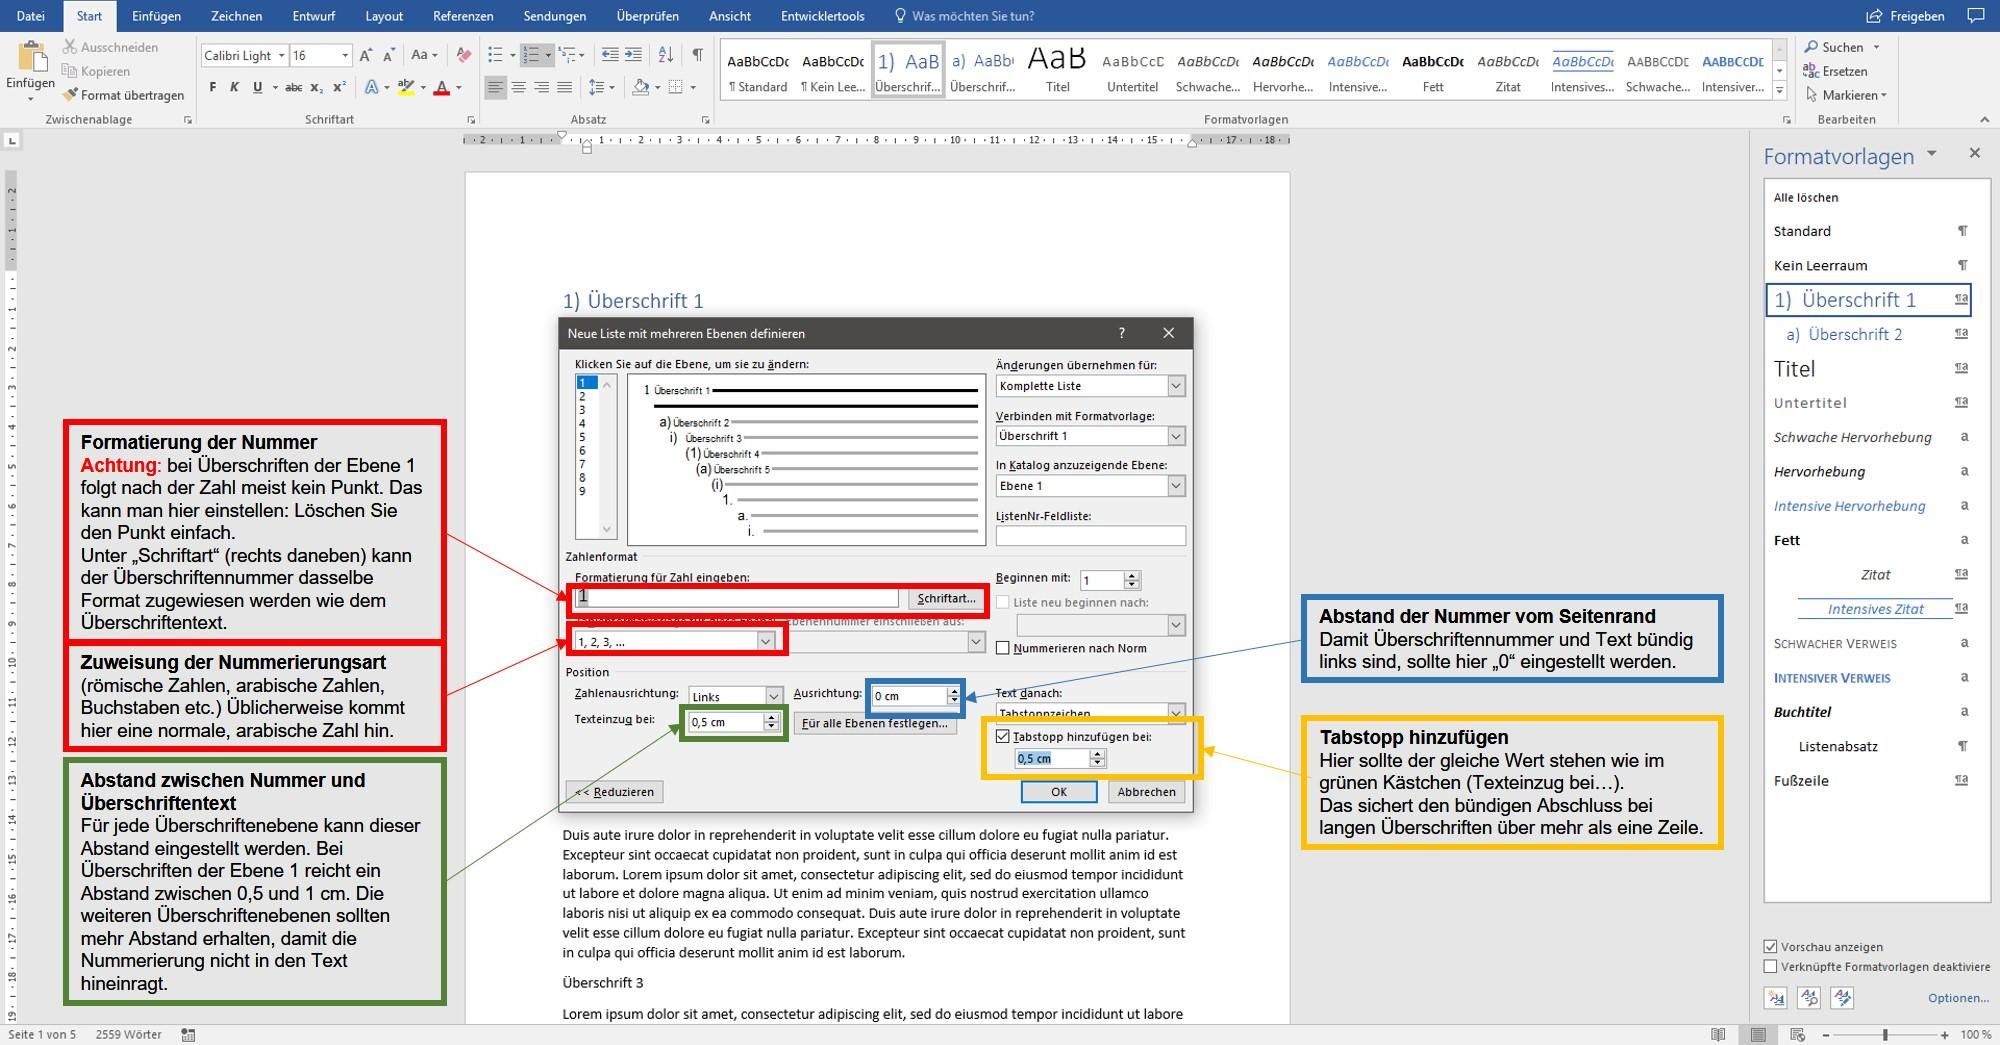Click the read mode icon in the status bar
This screenshot has height=1045, width=2000.
(x=1718, y=1035)
